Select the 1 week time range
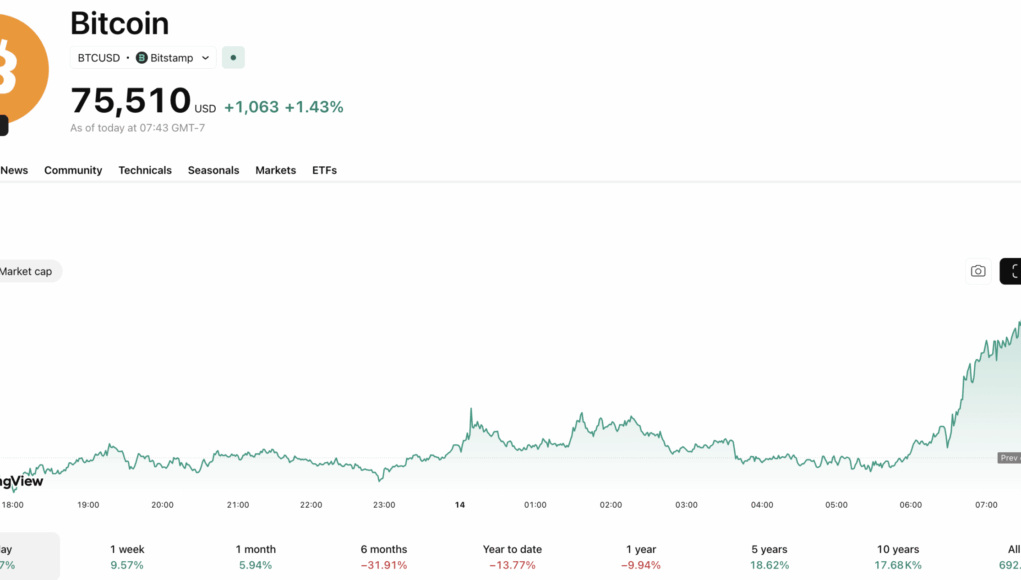The image size is (1021, 580). click(x=127, y=557)
